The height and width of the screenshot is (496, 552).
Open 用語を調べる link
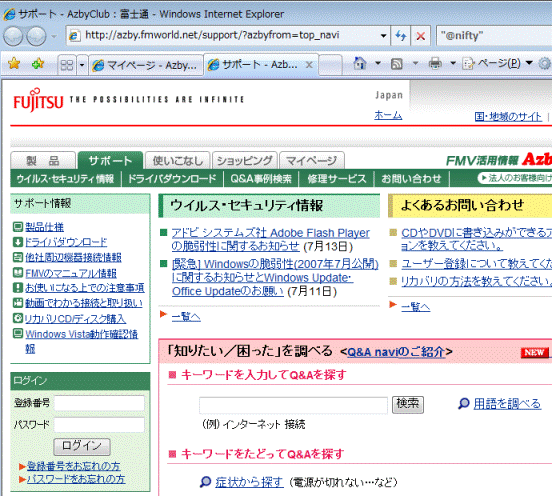tap(507, 404)
